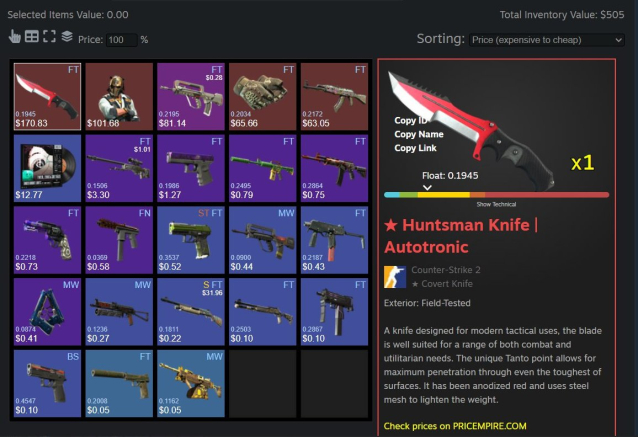Select the $65.66 gloves item

coord(262,96)
